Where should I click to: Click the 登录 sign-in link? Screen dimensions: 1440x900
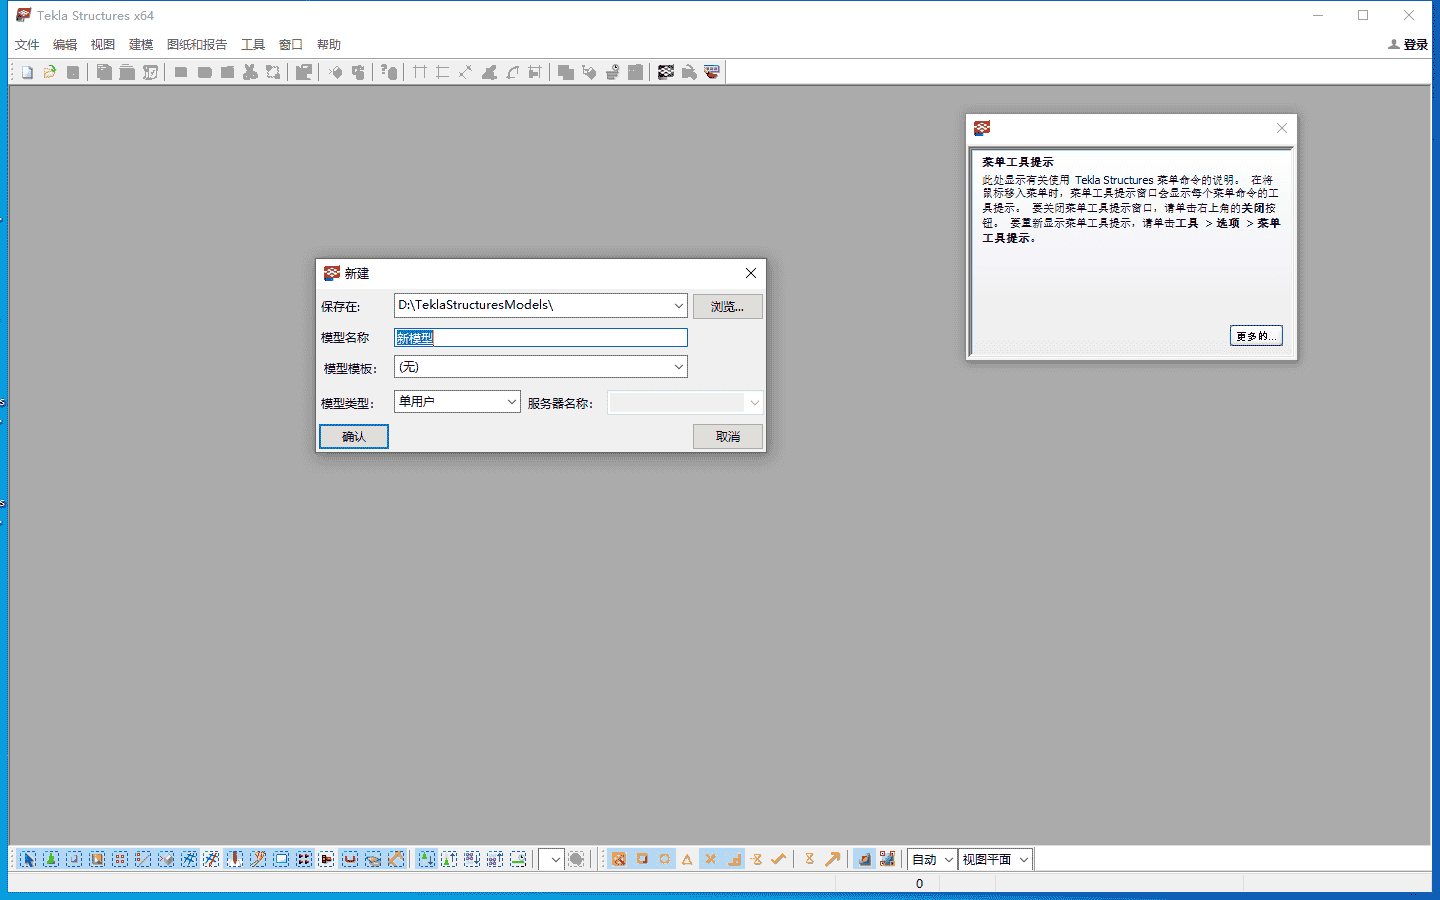point(1408,44)
